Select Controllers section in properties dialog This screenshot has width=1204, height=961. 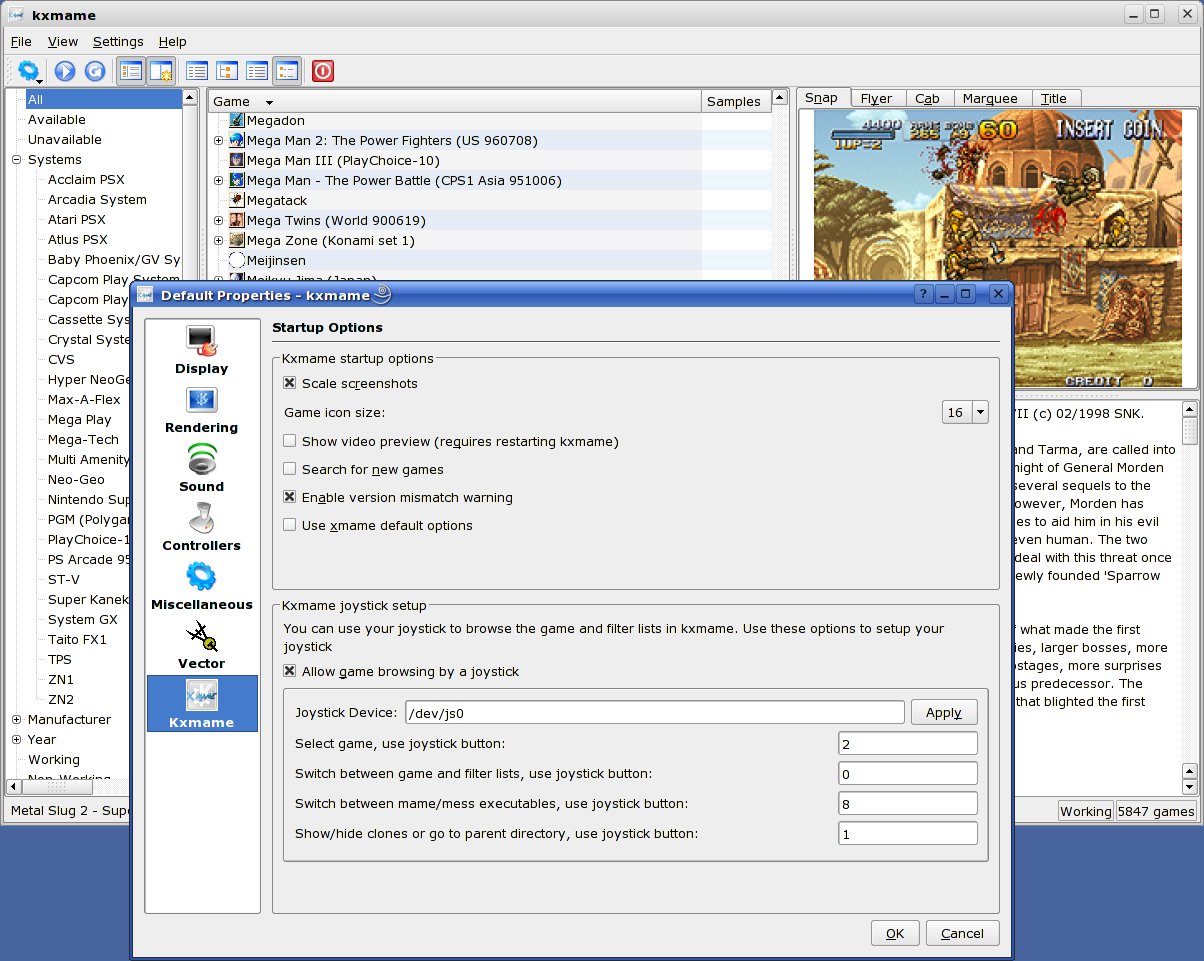point(202,527)
